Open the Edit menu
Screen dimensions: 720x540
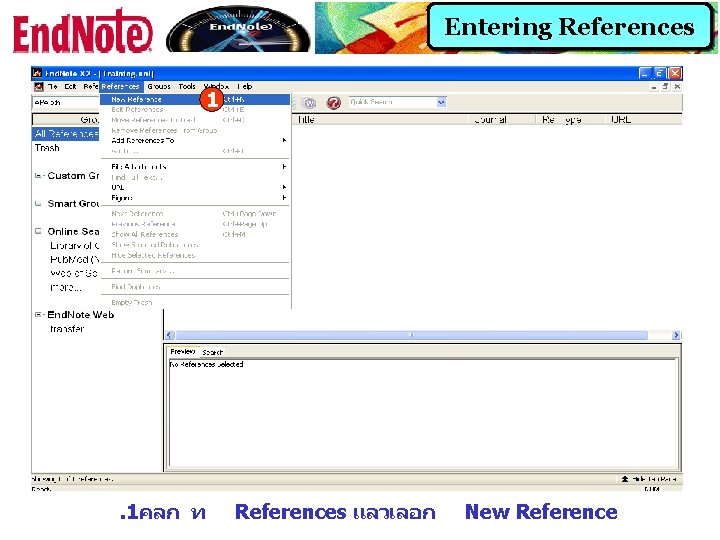coord(70,86)
